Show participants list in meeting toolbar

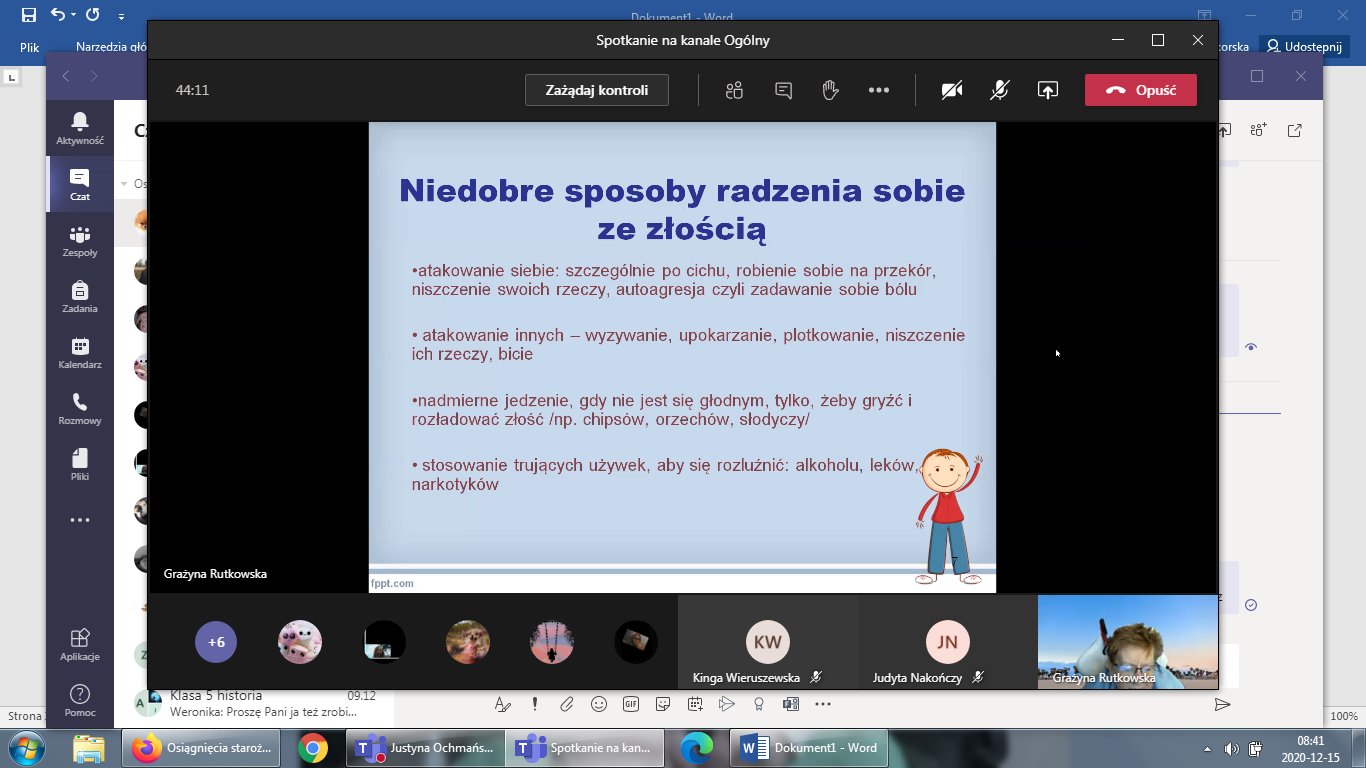click(x=735, y=91)
